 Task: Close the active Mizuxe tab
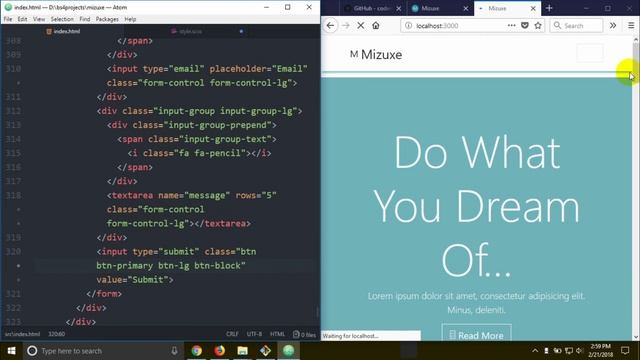pos(533,8)
